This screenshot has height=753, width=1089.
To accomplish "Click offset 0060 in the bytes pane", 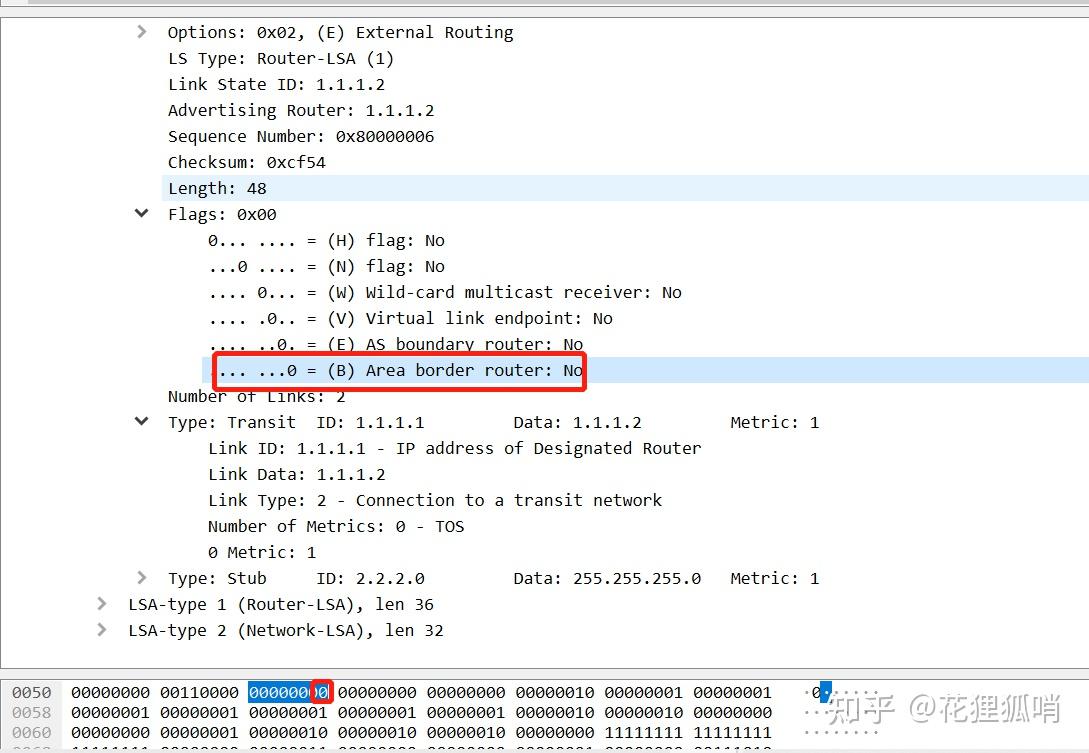I will click(x=31, y=732).
